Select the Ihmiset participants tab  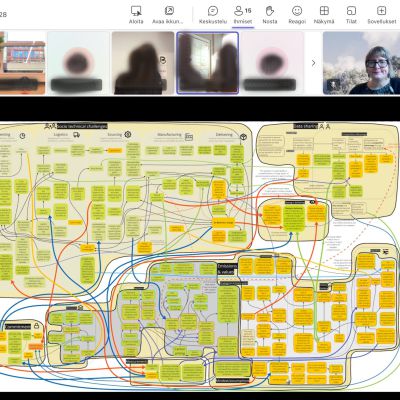[243, 15]
